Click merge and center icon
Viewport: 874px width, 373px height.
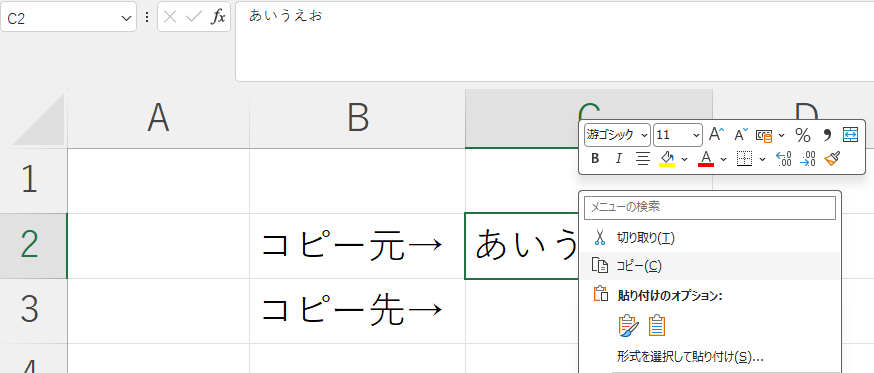(850, 134)
